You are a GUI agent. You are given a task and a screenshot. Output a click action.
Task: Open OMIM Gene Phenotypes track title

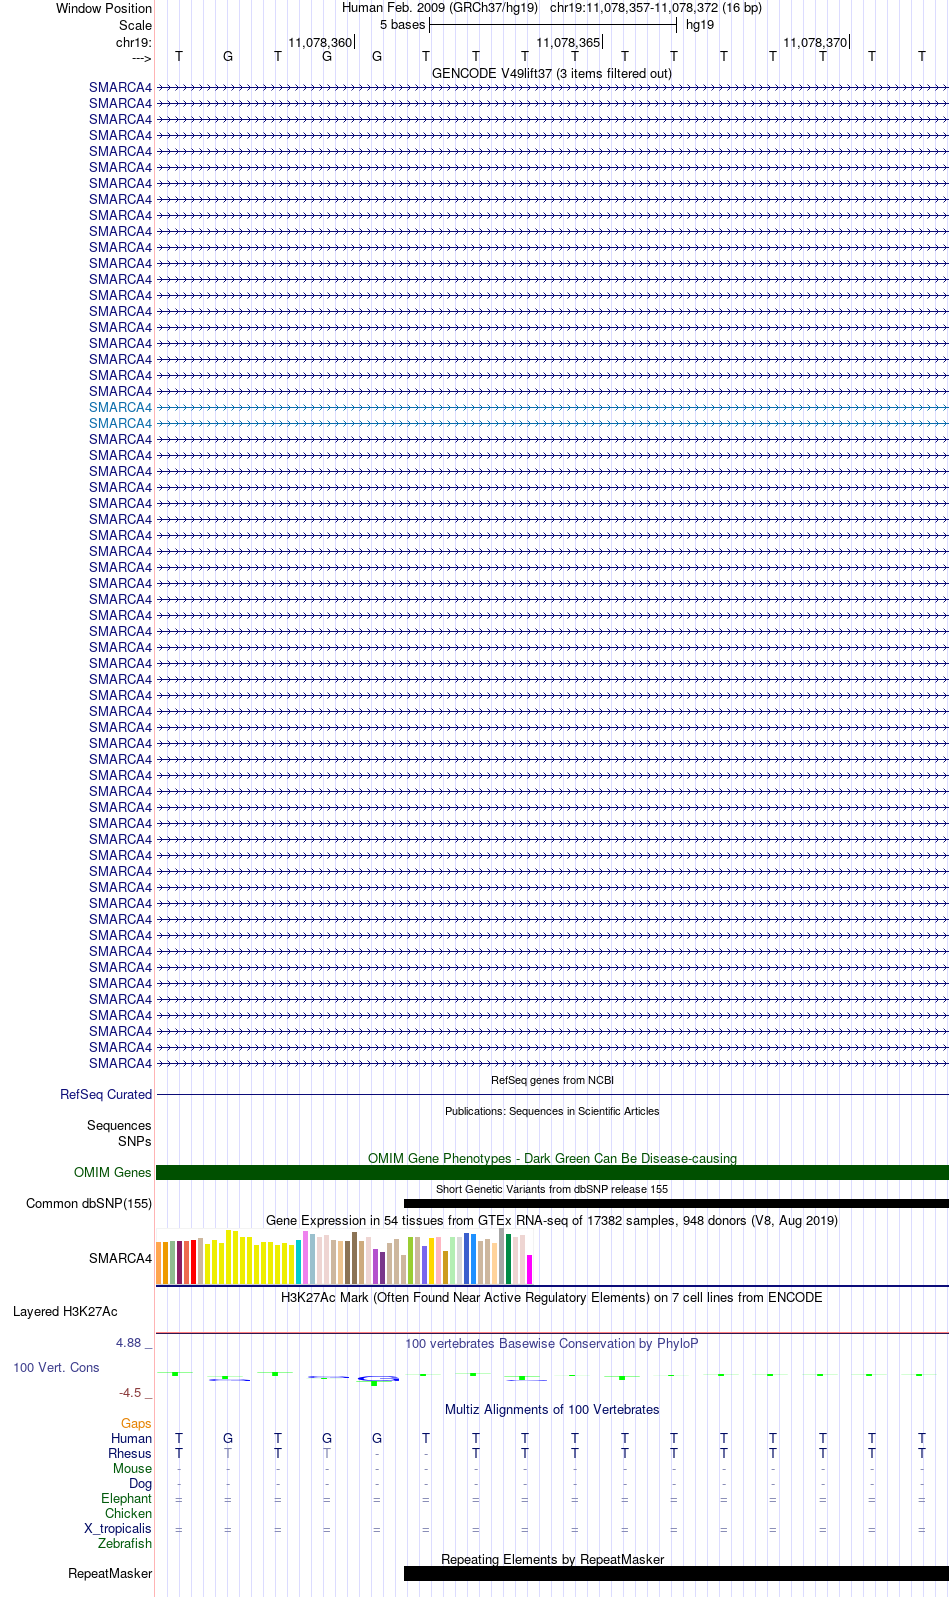tap(552, 1158)
